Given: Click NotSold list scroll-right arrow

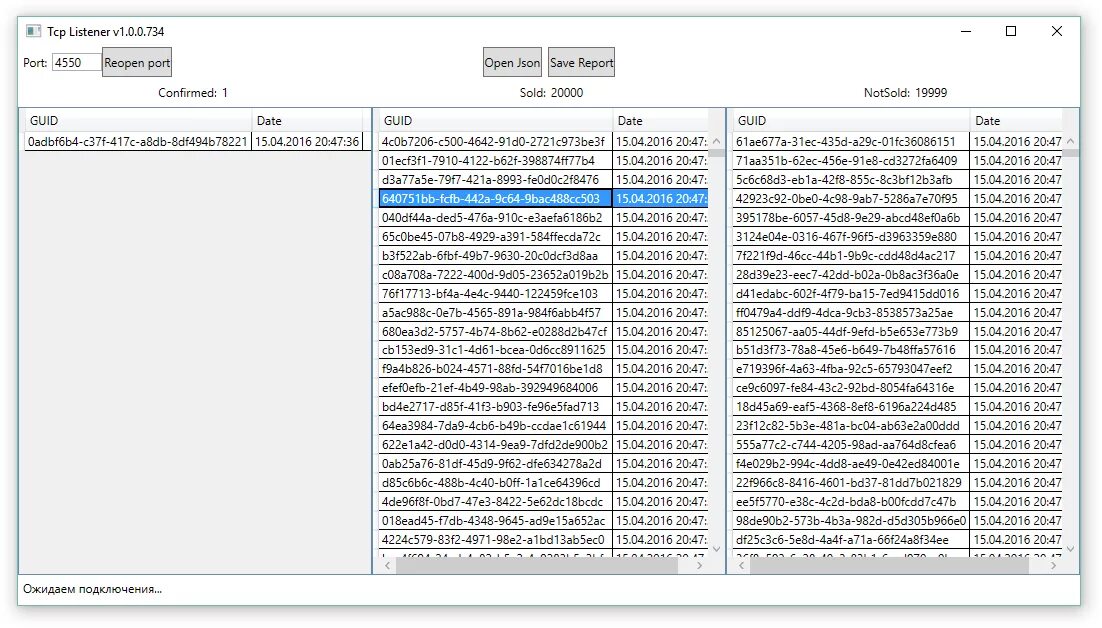Looking at the screenshot, I should coord(1054,565).
